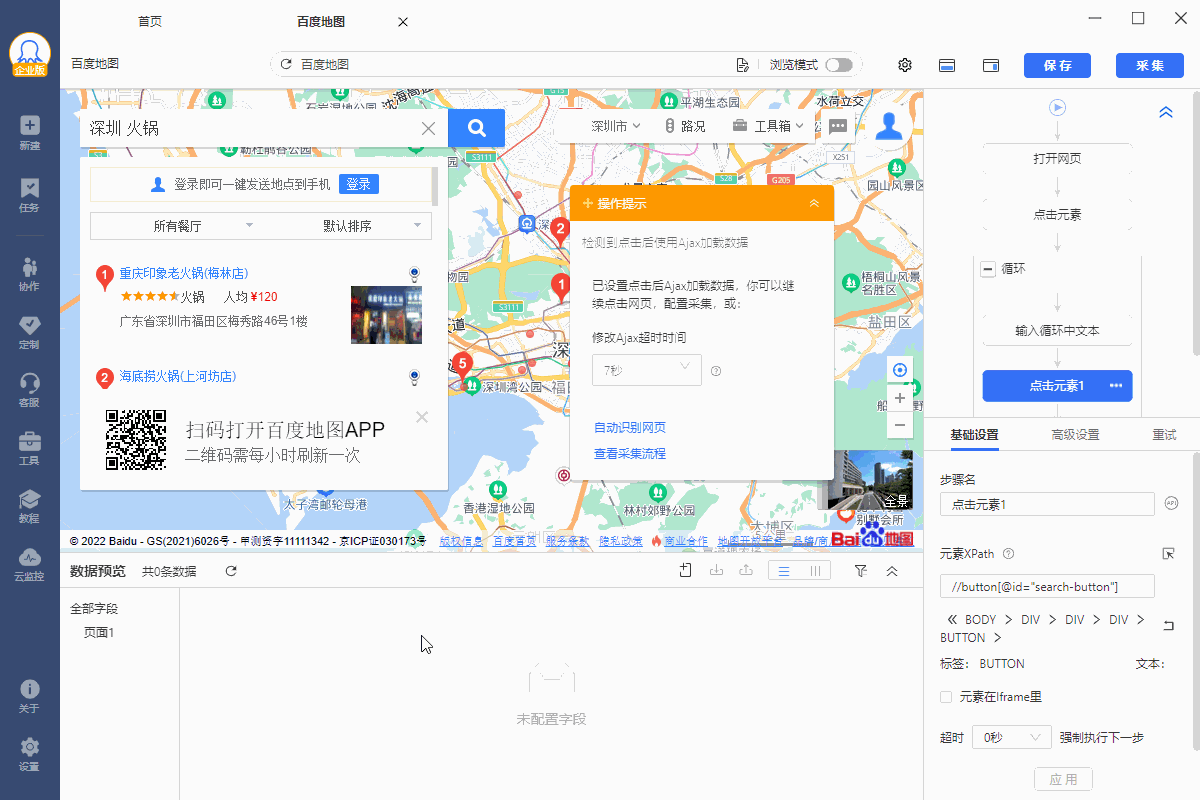Screen dimensions: 1200x800
Task: Click the filter icon in 数据预览
Action: coord(861,571)
